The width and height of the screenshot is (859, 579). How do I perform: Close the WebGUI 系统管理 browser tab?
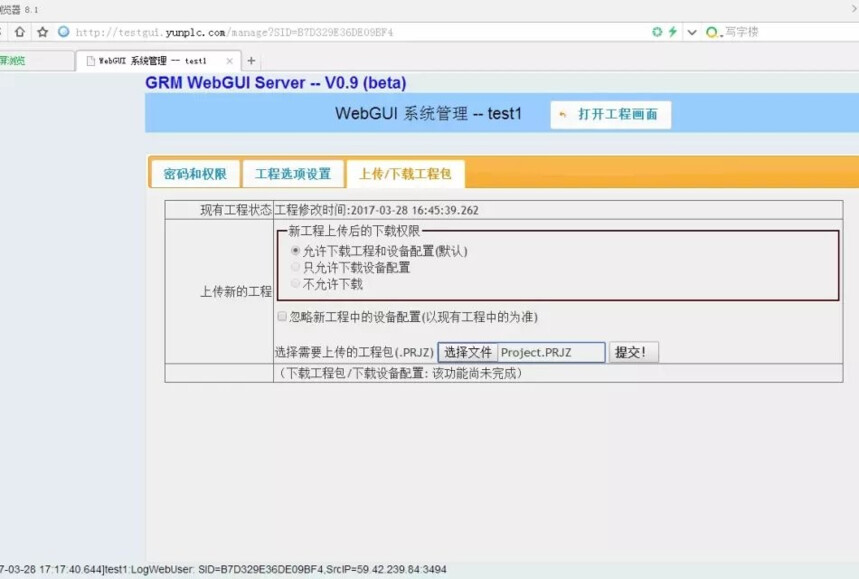(230, 61)
